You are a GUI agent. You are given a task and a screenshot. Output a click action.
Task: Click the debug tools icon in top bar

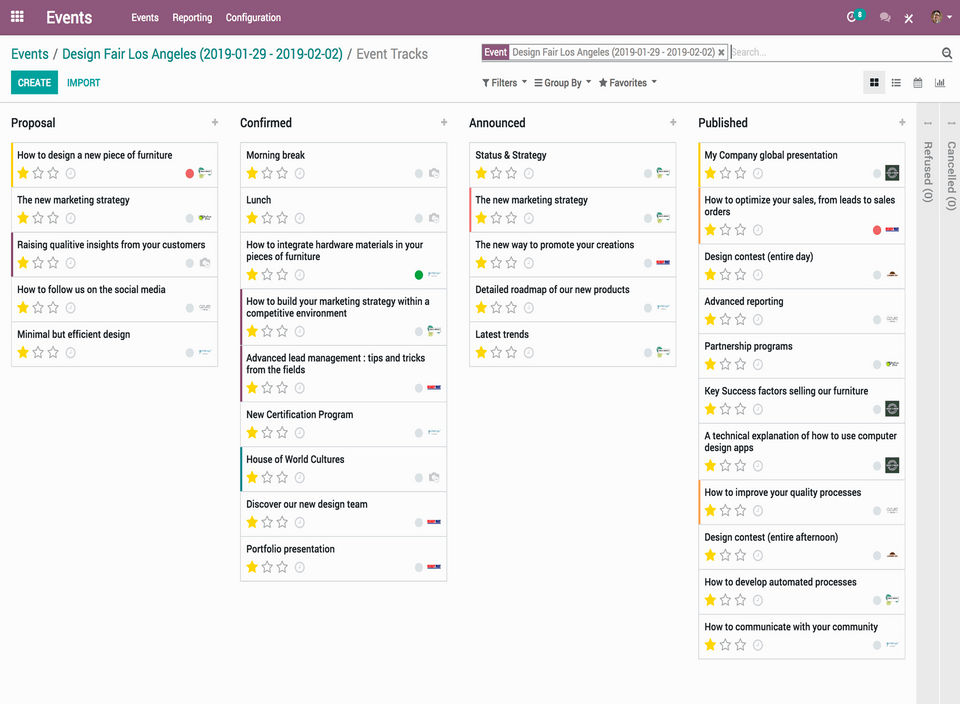909,18
